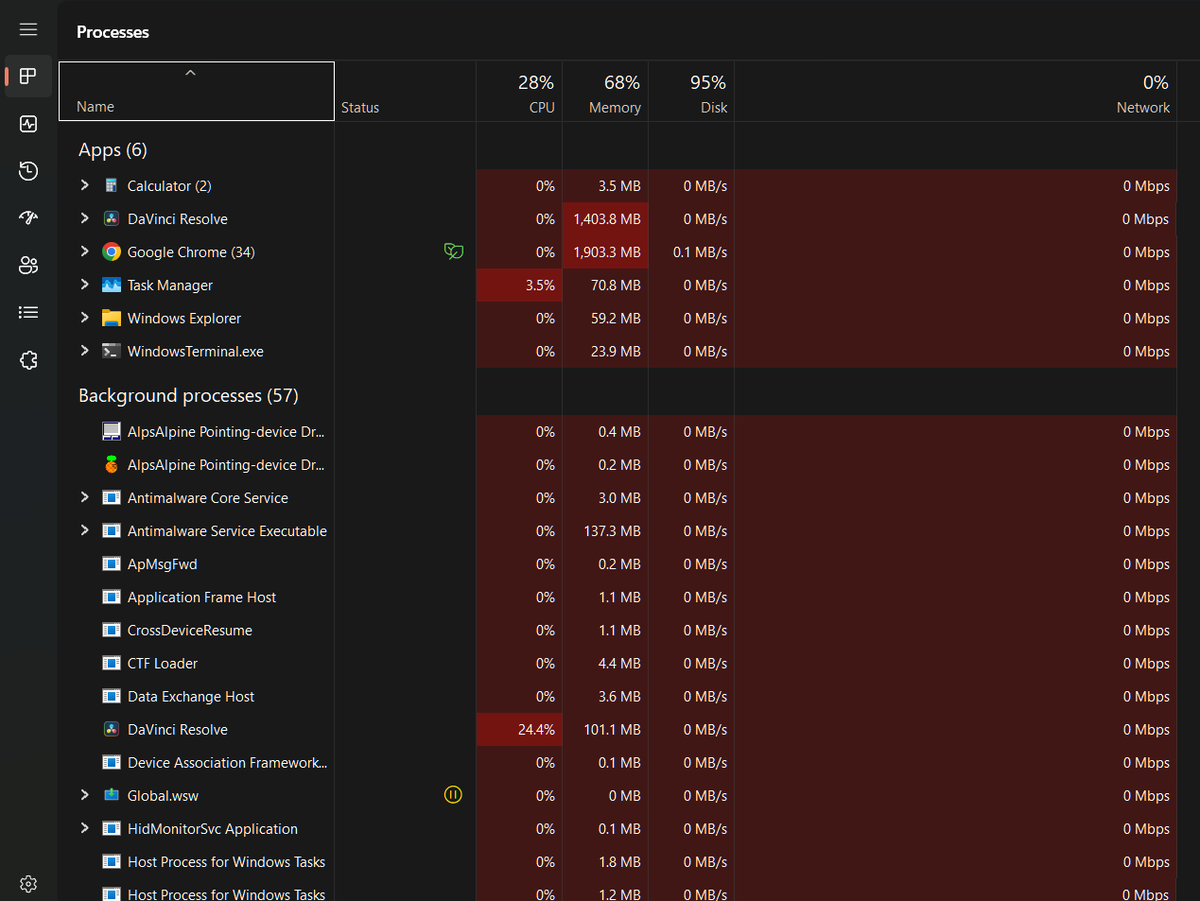
Task: Click the 1,403.8 MB memory cell
Action: (605, 219)
